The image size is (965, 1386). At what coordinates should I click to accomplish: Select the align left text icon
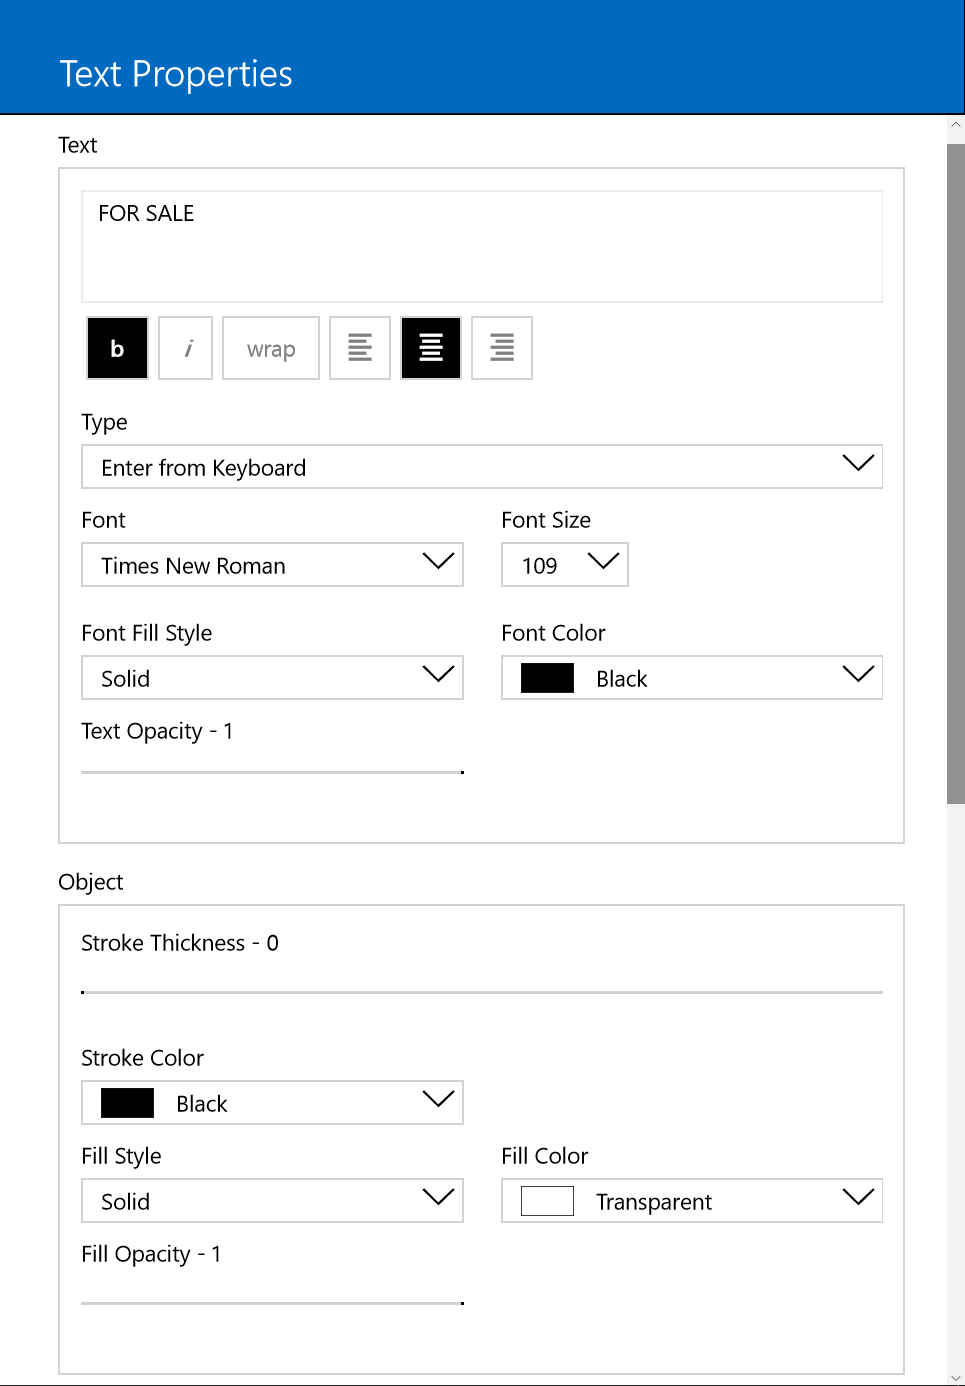point(360,348)
